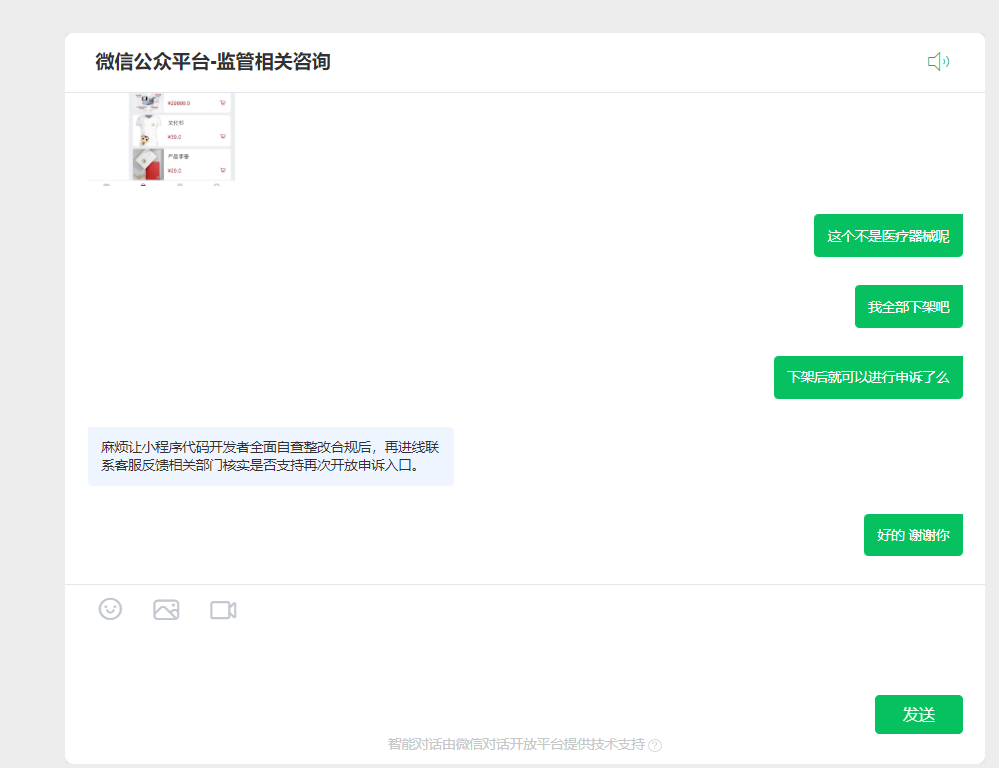This screenshot has width=999, height=768.
Task: Select the reply starting 麻烦让小程序代码开发者
Action: 271,456
